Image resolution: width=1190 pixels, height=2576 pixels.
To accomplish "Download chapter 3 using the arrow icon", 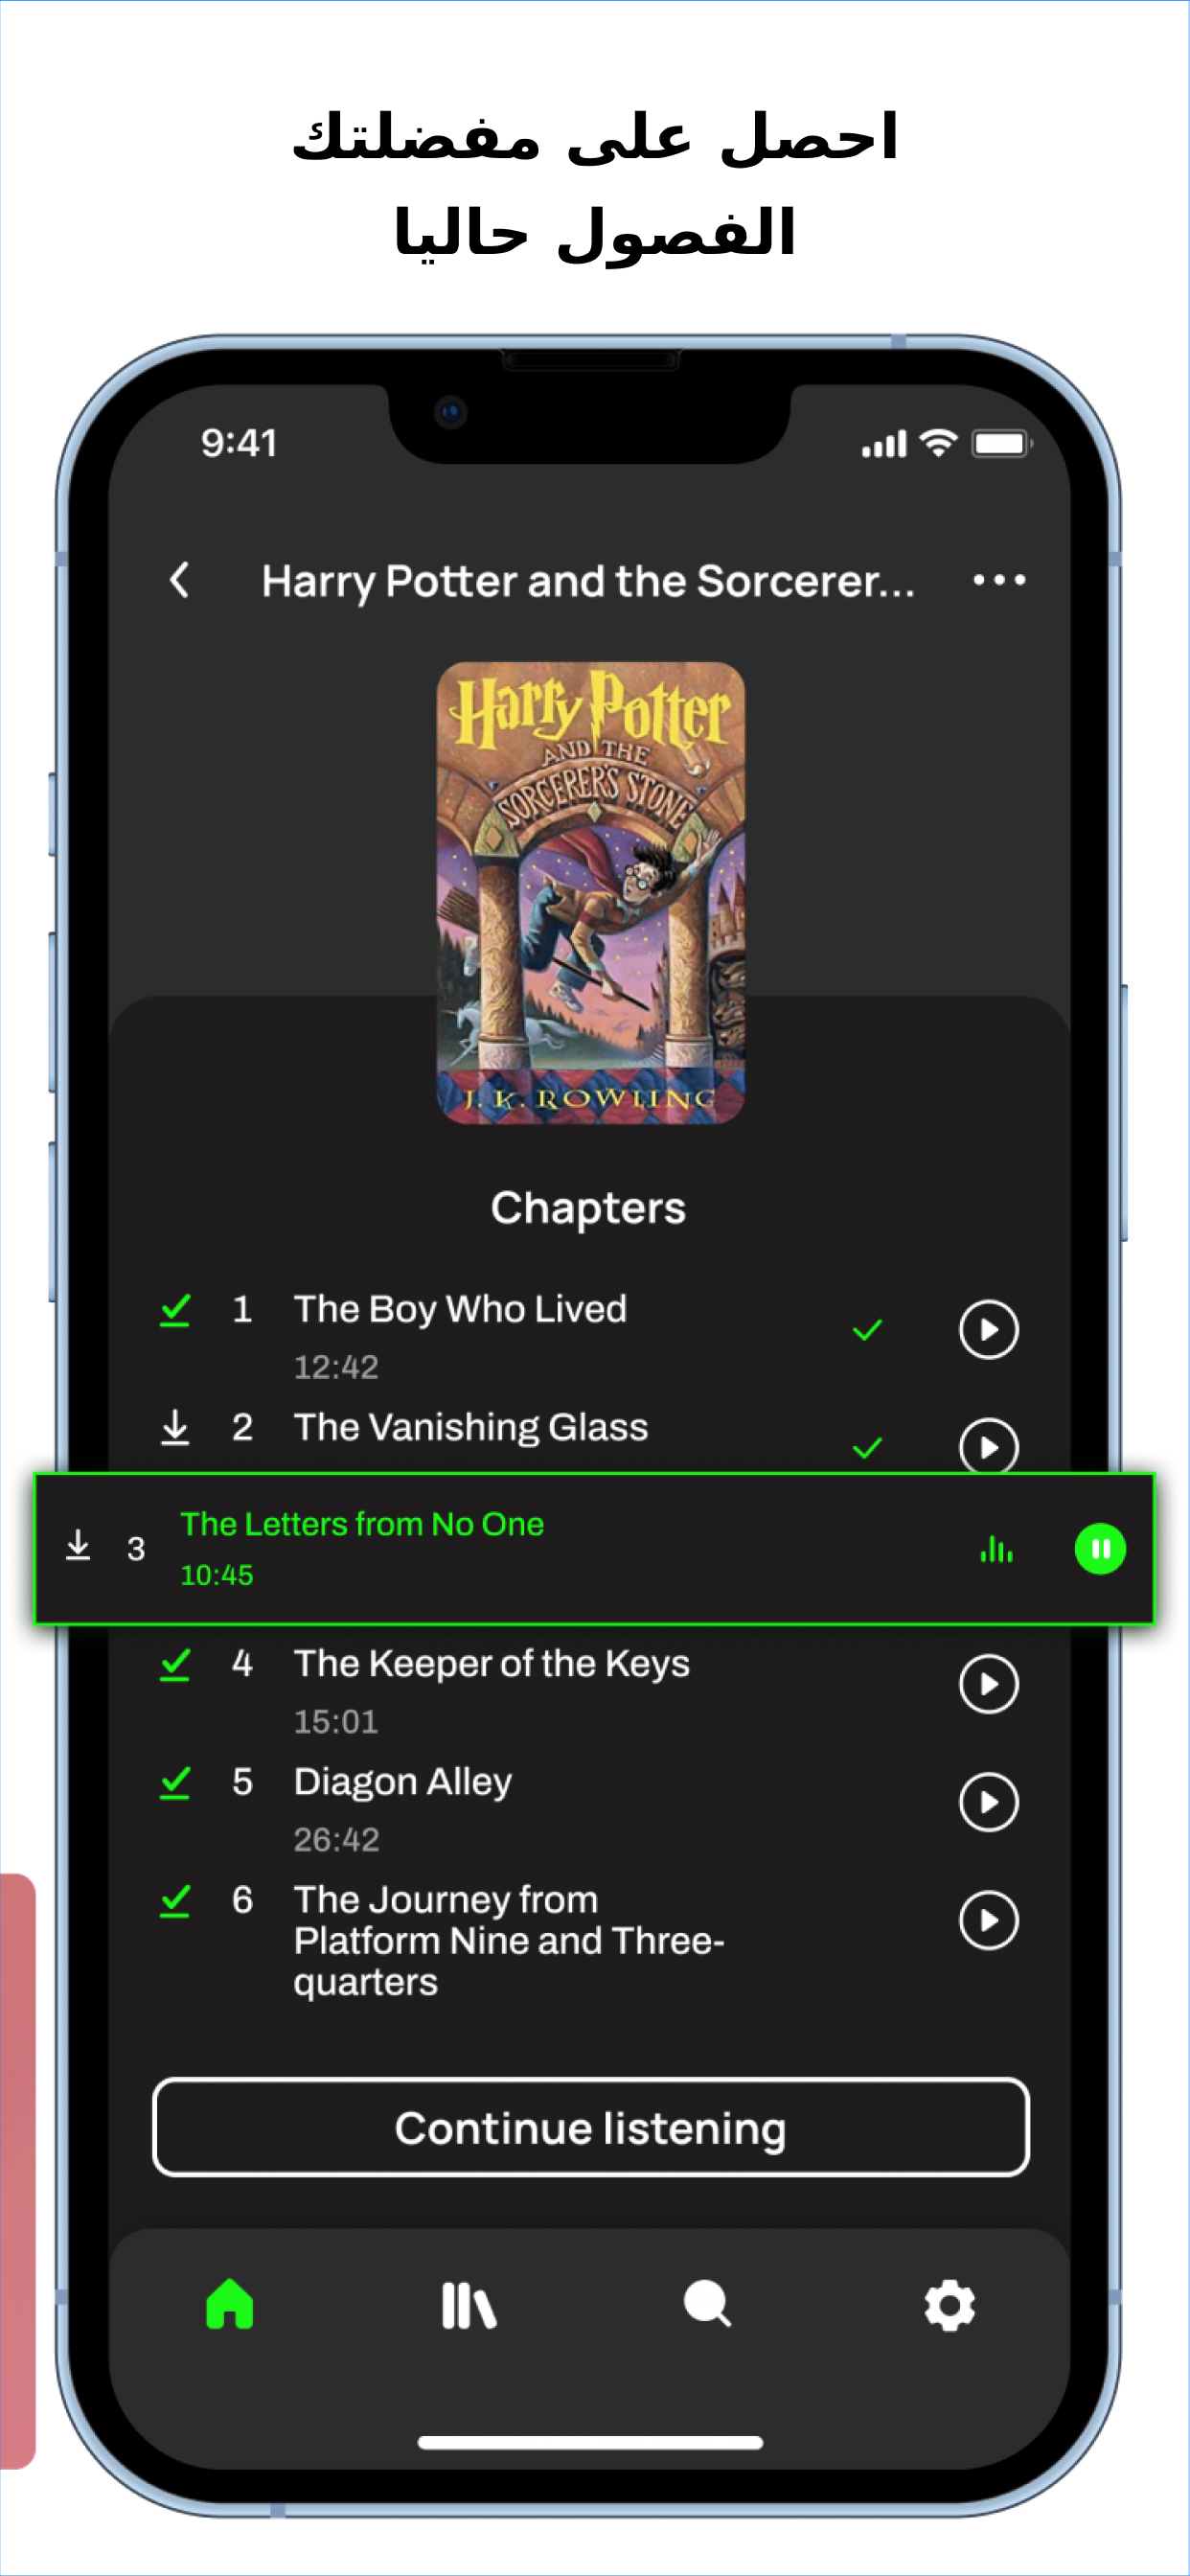I will (78, 1545).
